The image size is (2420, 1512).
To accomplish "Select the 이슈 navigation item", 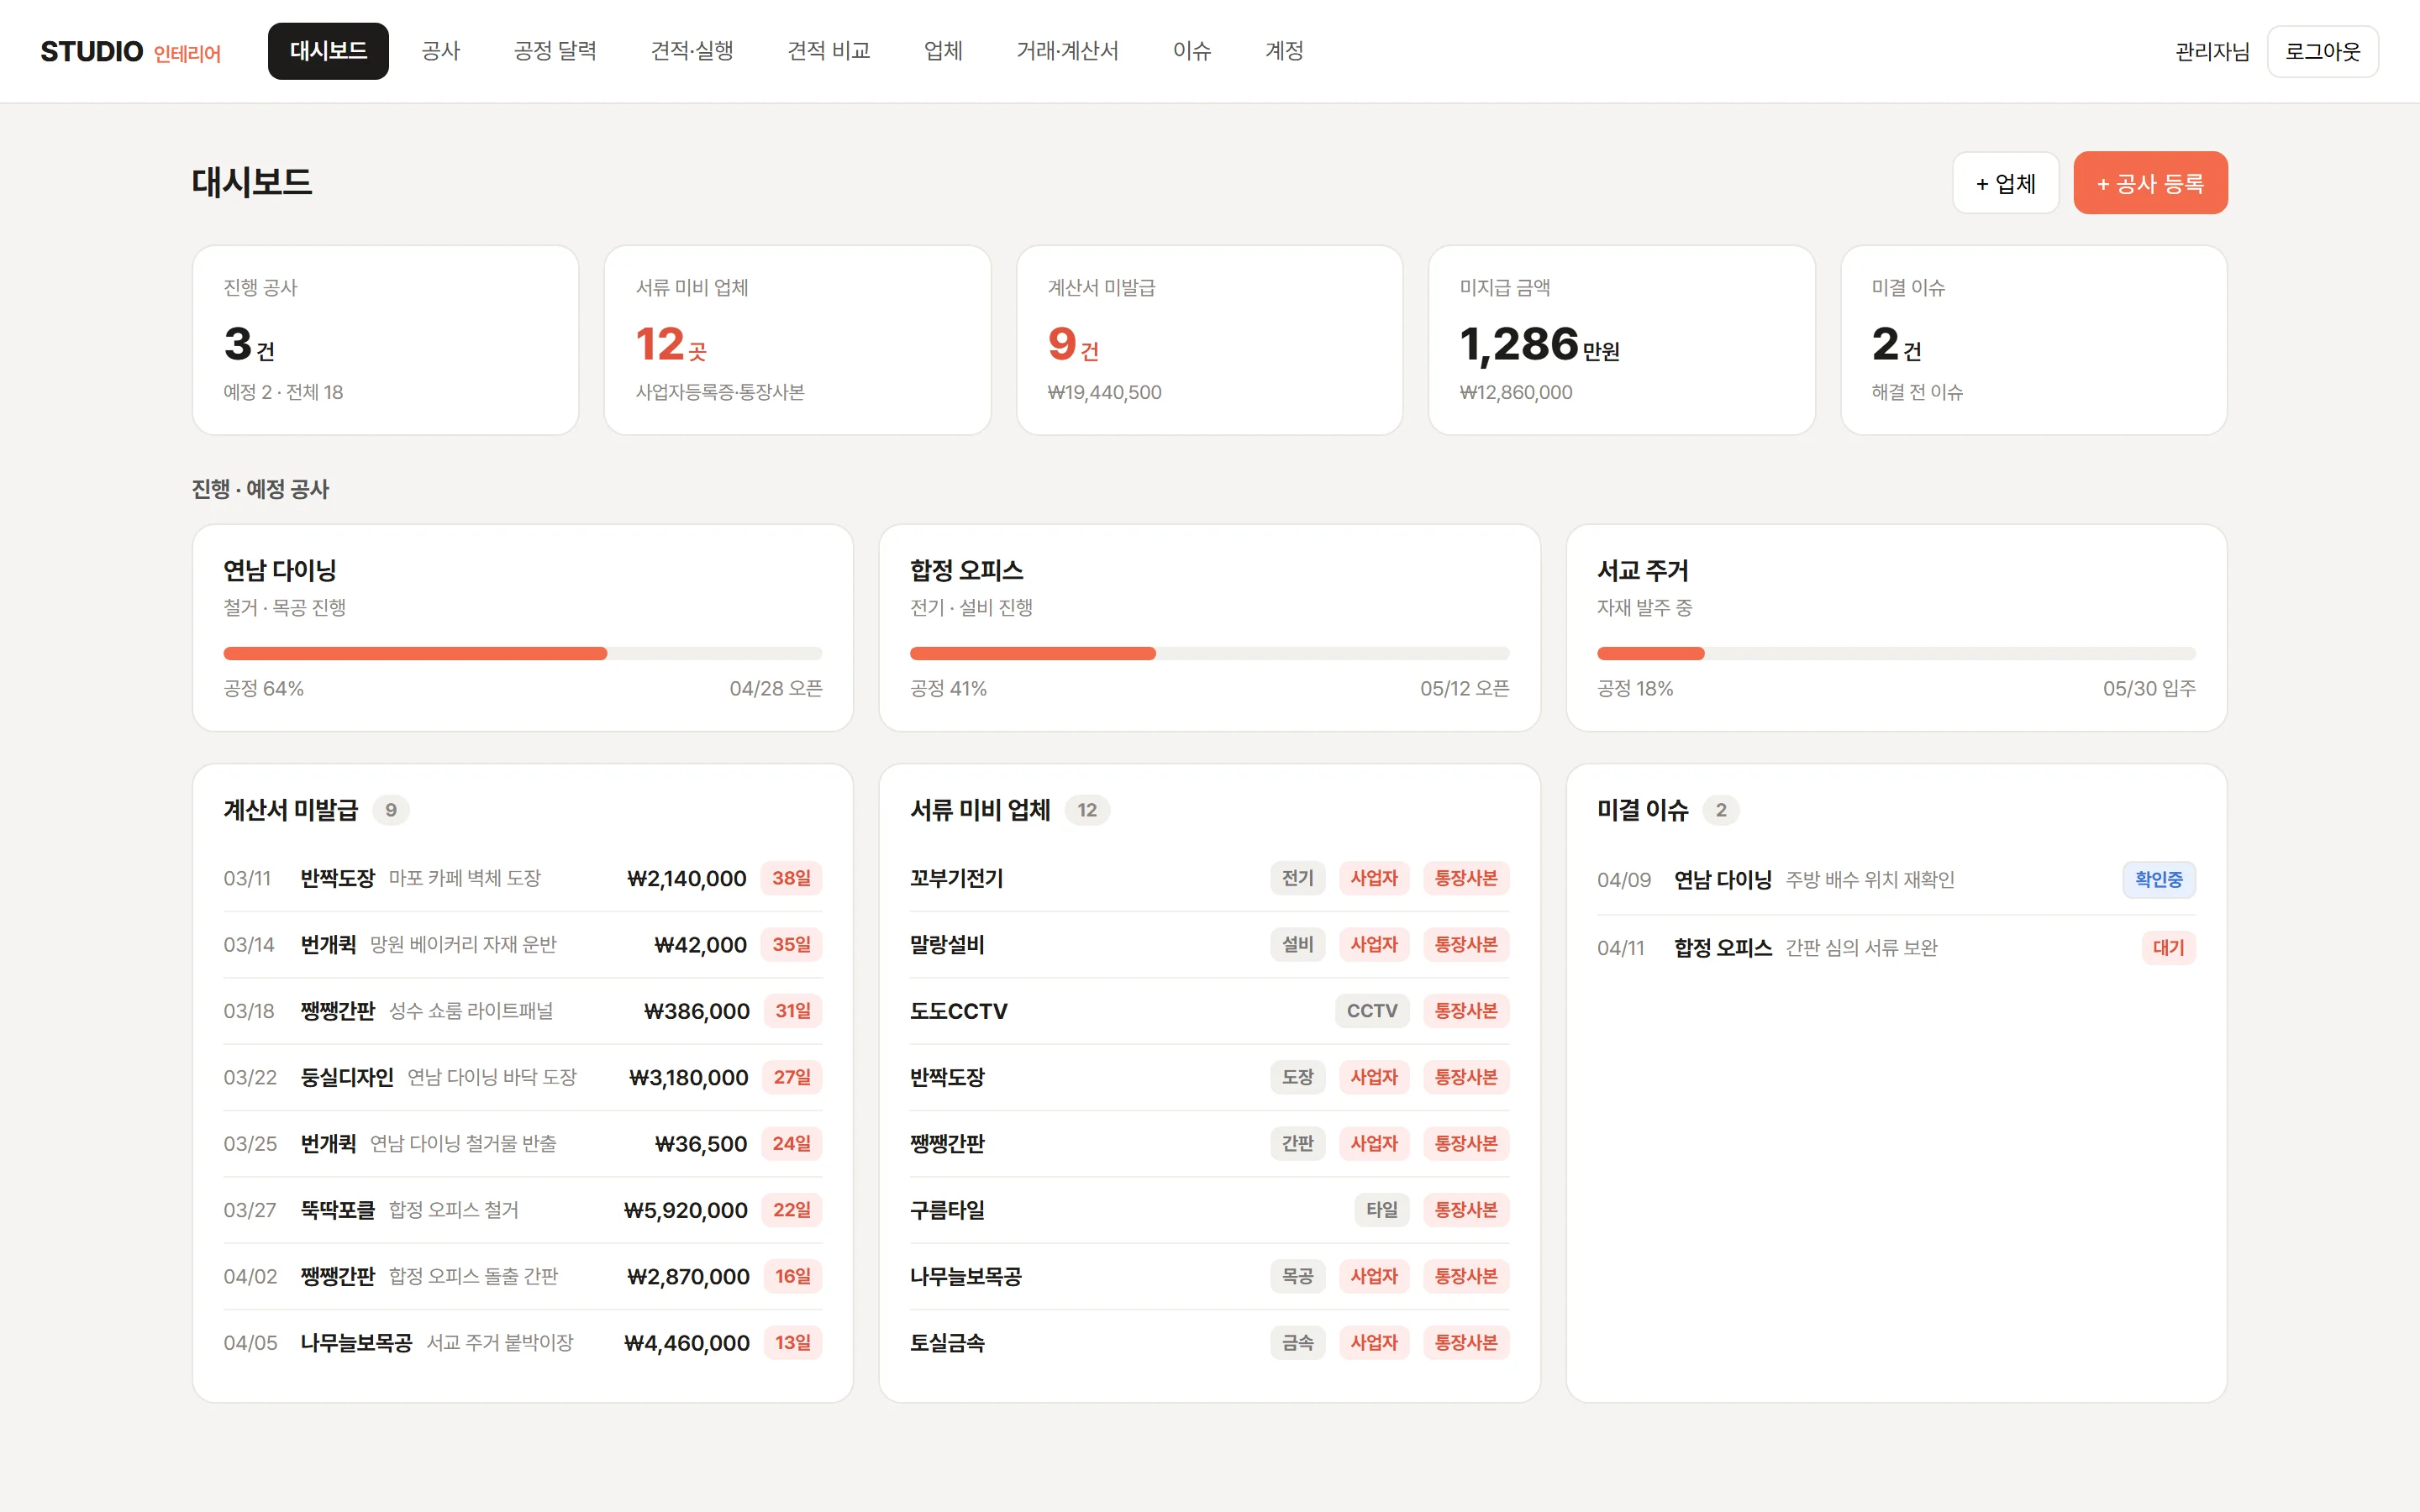I will click(1192, 51).
